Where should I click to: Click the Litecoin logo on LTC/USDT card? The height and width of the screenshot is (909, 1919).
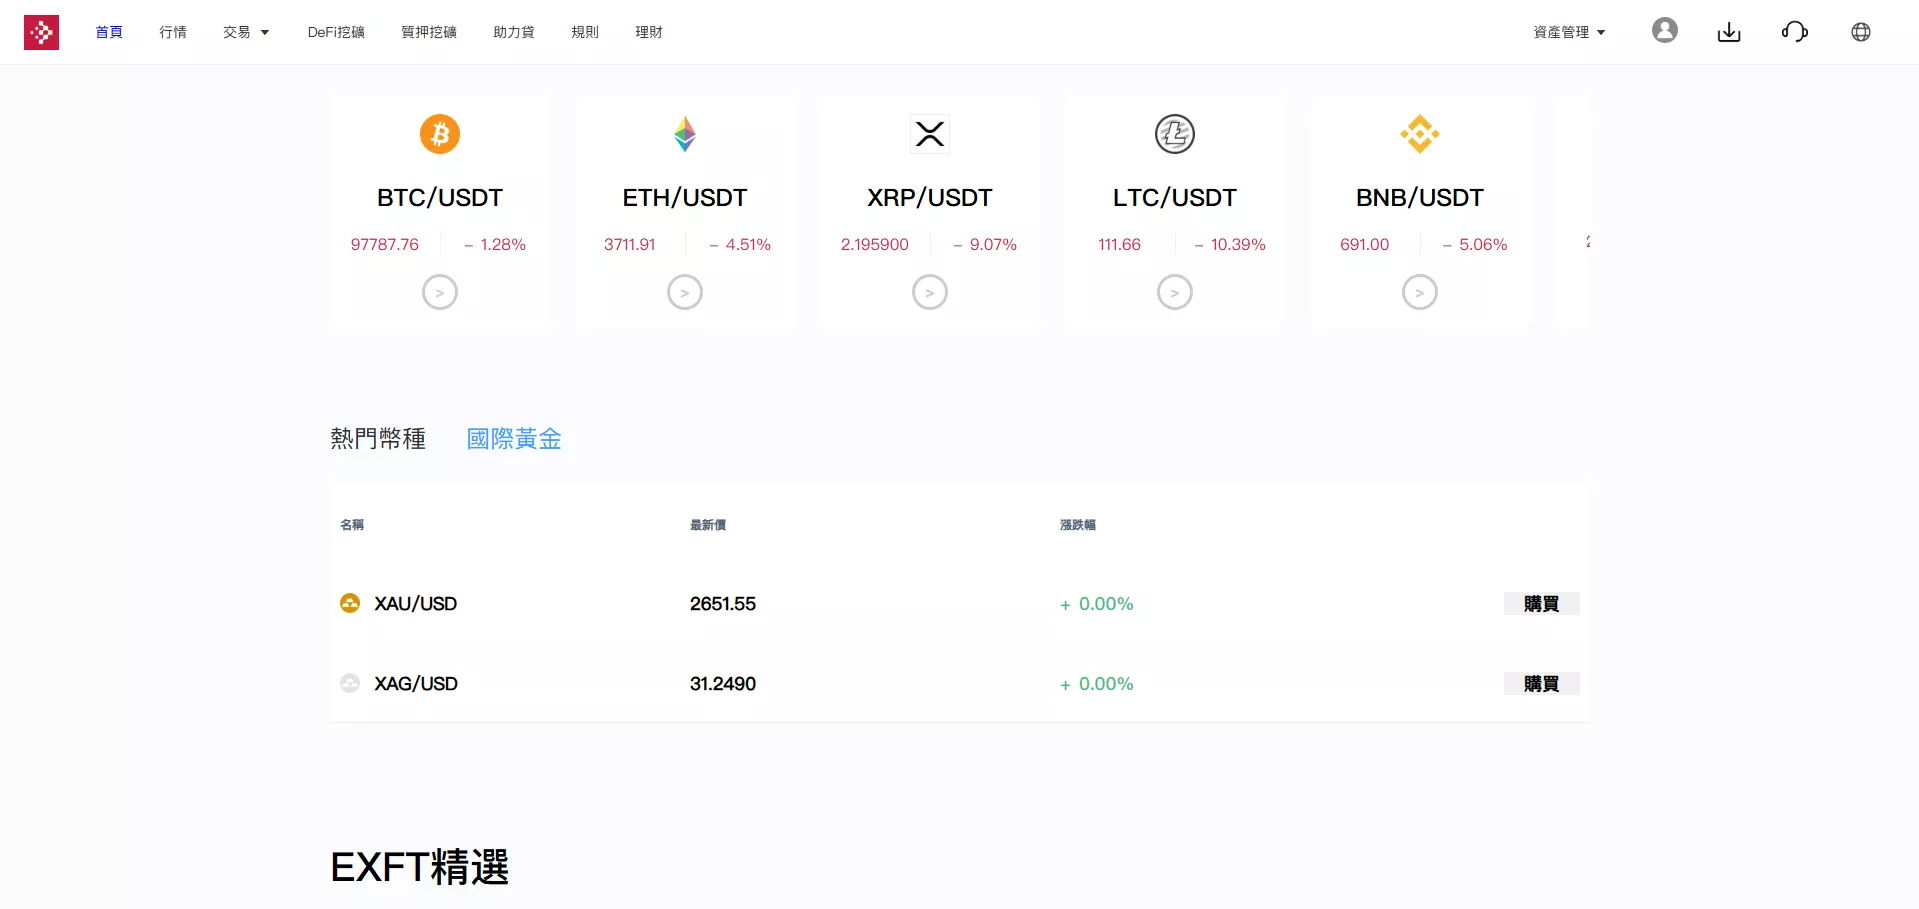tap(1174, 133)
